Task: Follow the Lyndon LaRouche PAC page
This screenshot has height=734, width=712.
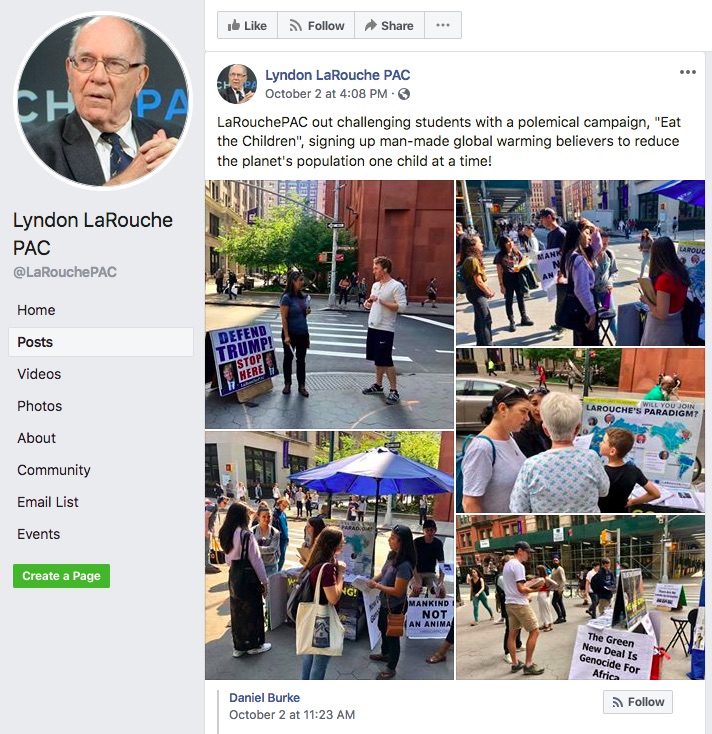Action: 316,25
